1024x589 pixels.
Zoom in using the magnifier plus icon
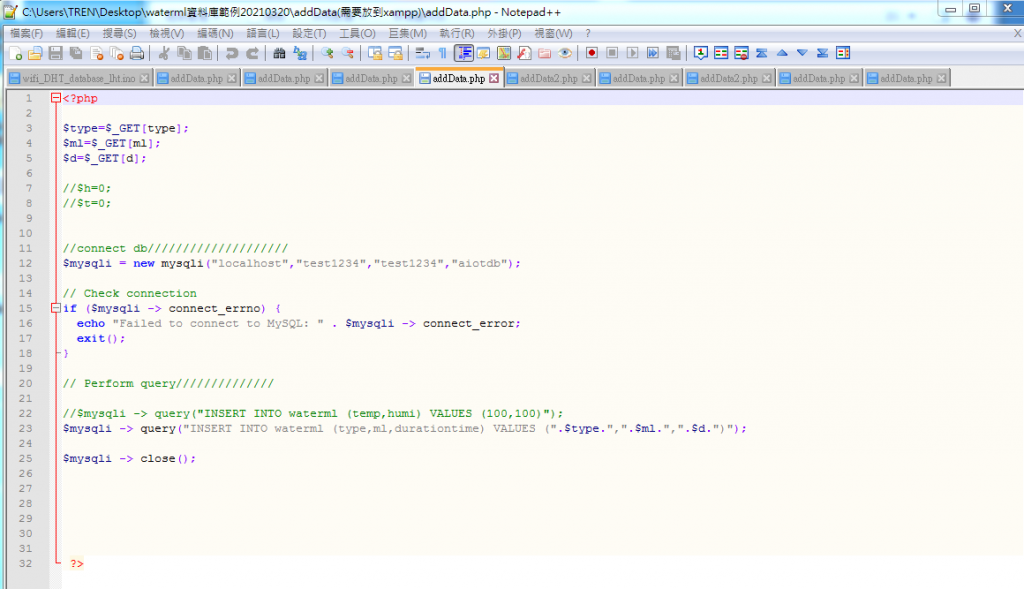(x=327, y=54)
